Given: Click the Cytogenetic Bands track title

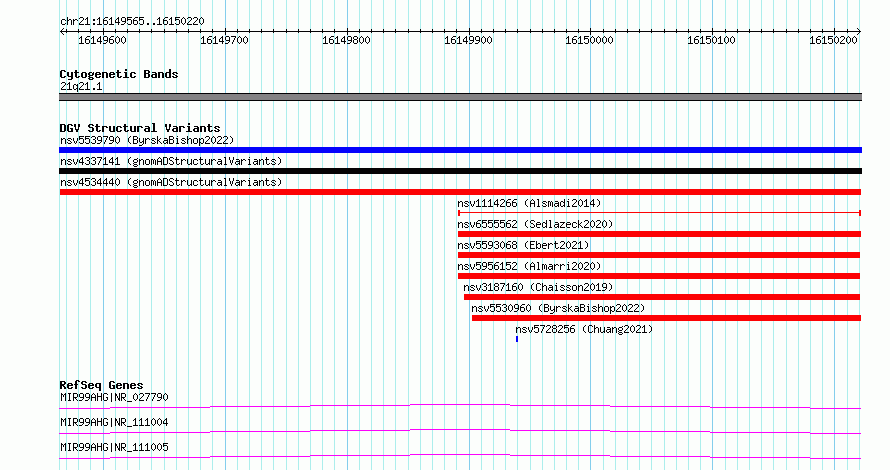Looking at the screenshot, I should (119, 74).
